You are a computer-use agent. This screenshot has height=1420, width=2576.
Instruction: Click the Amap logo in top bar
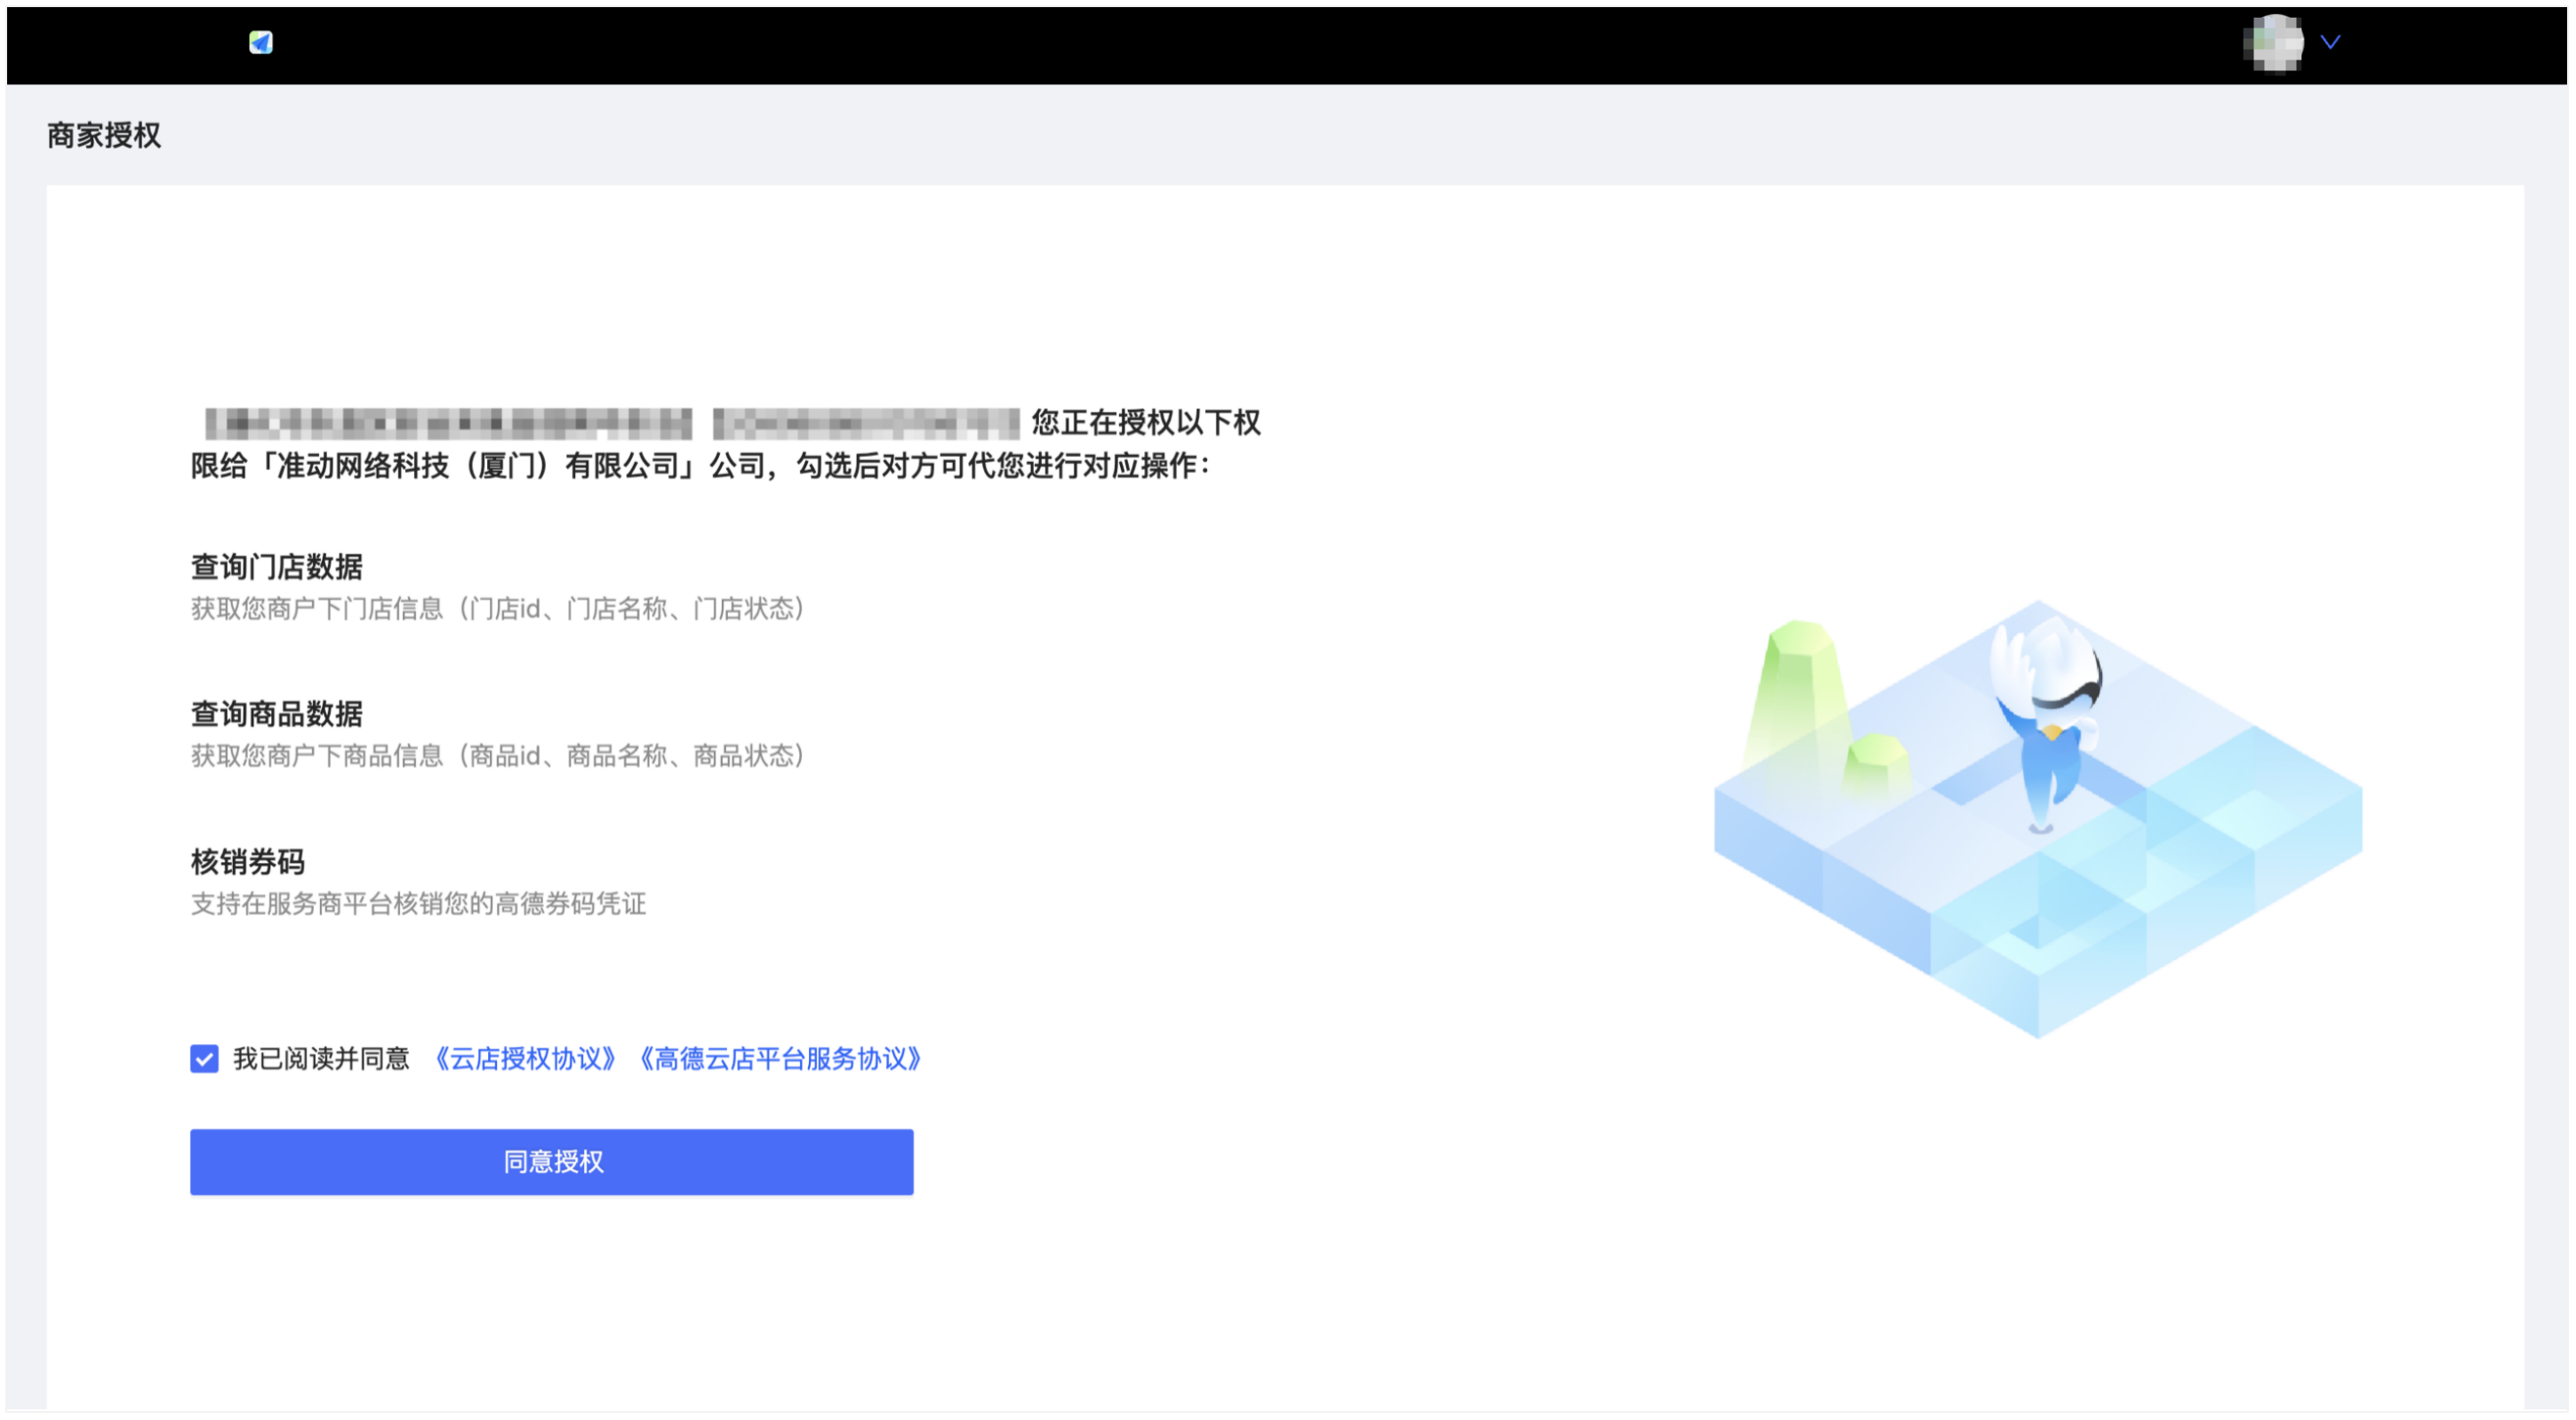click(261, 42)
